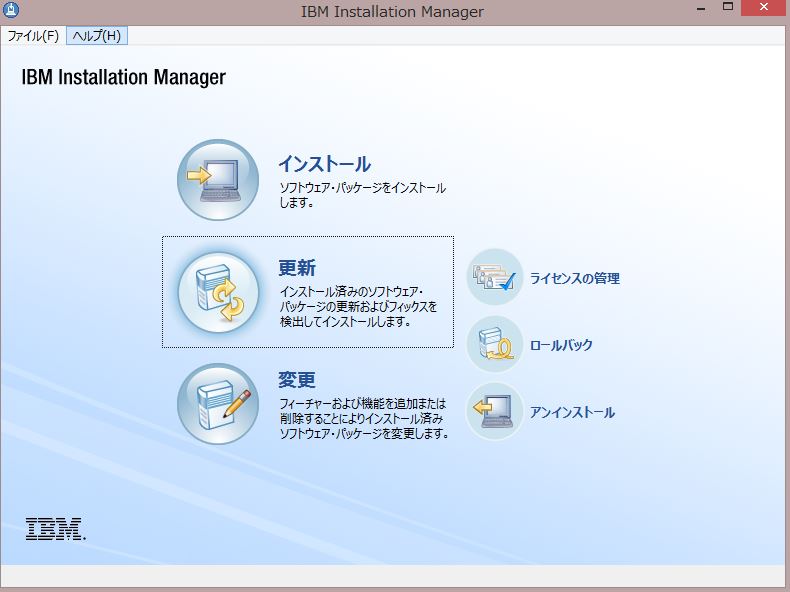Click the Install computer icon (インストール)

pos(218,180)
